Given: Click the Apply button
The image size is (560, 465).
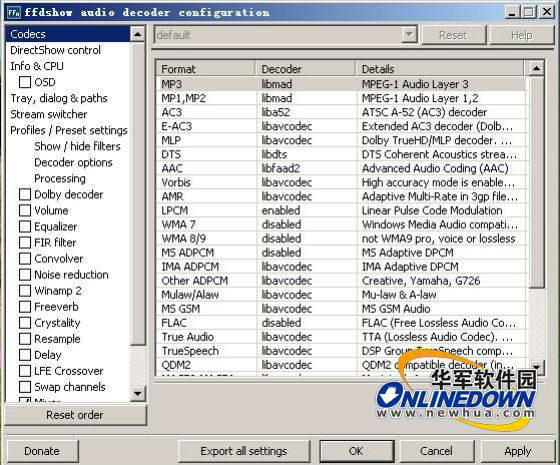Looking at the screenshot, I should click(518, 451).
